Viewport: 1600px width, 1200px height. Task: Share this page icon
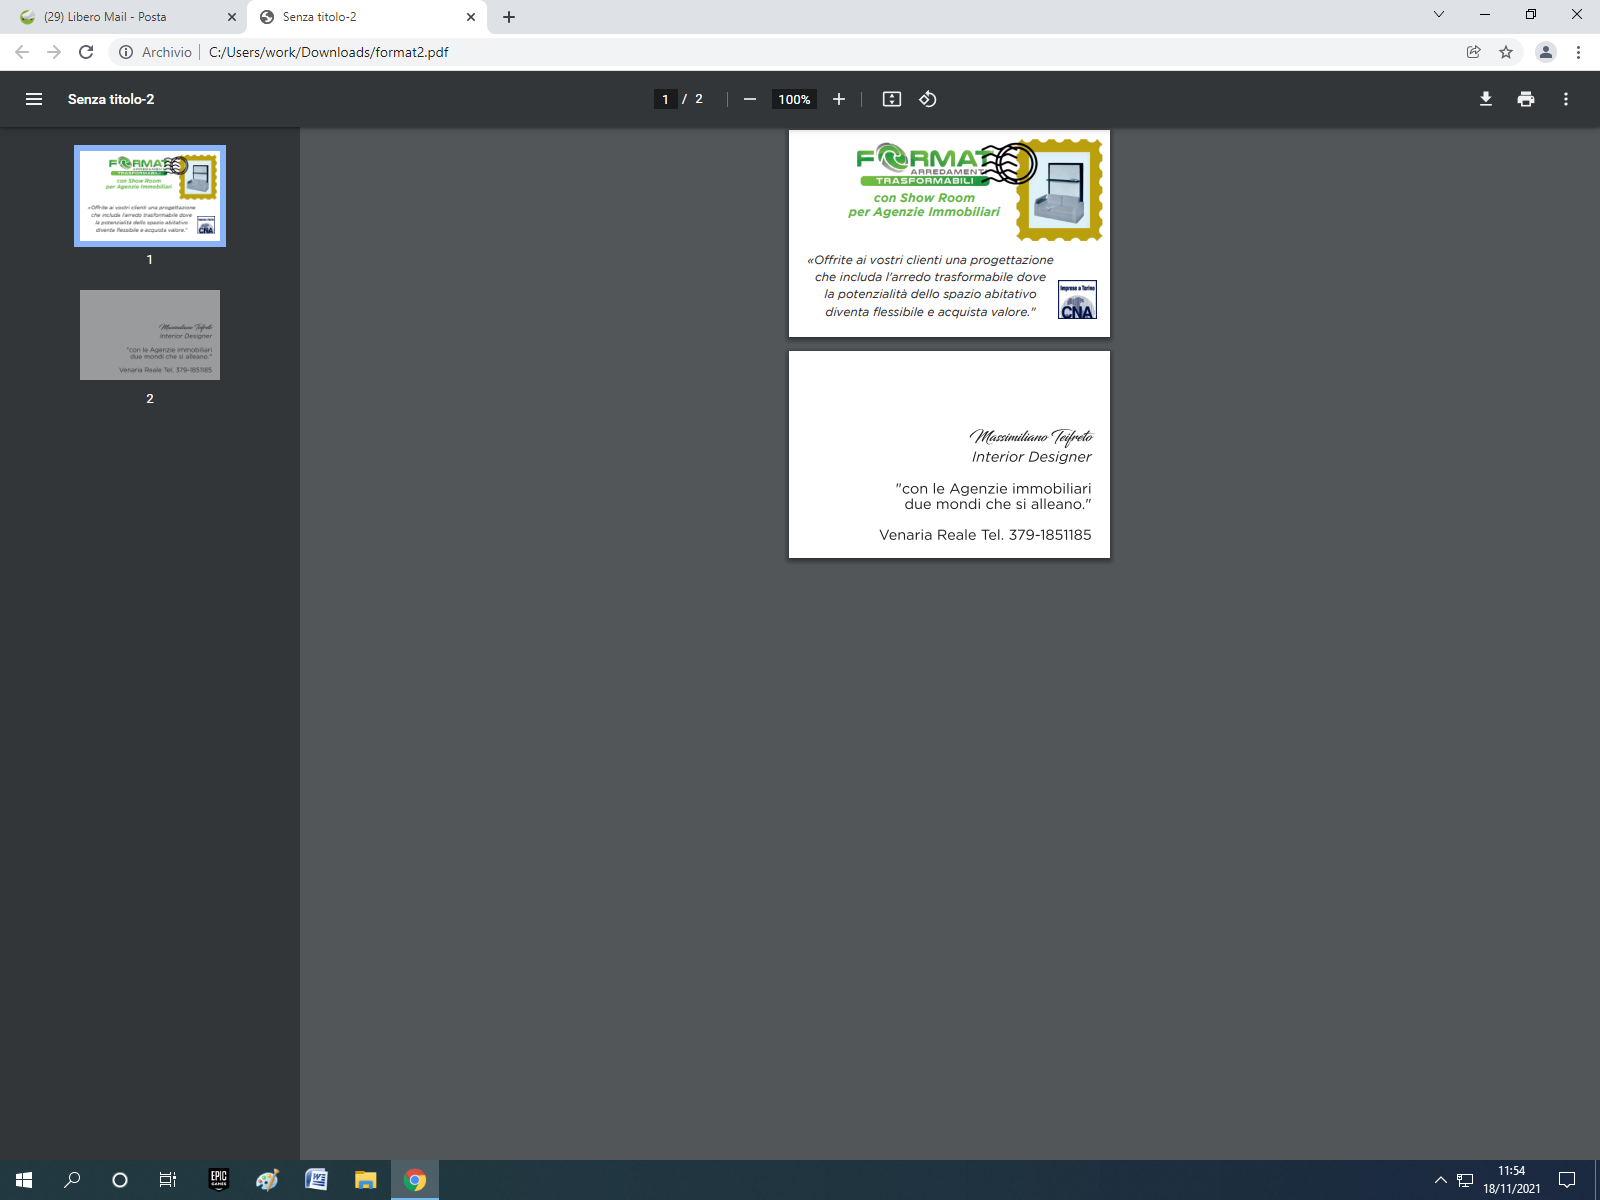click(x=1473, y=52)
